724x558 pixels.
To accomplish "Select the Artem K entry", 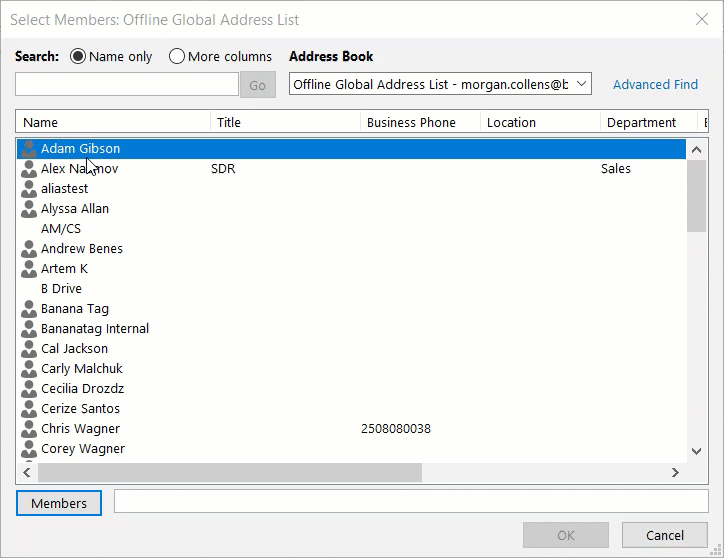I will tap(351, 269).
